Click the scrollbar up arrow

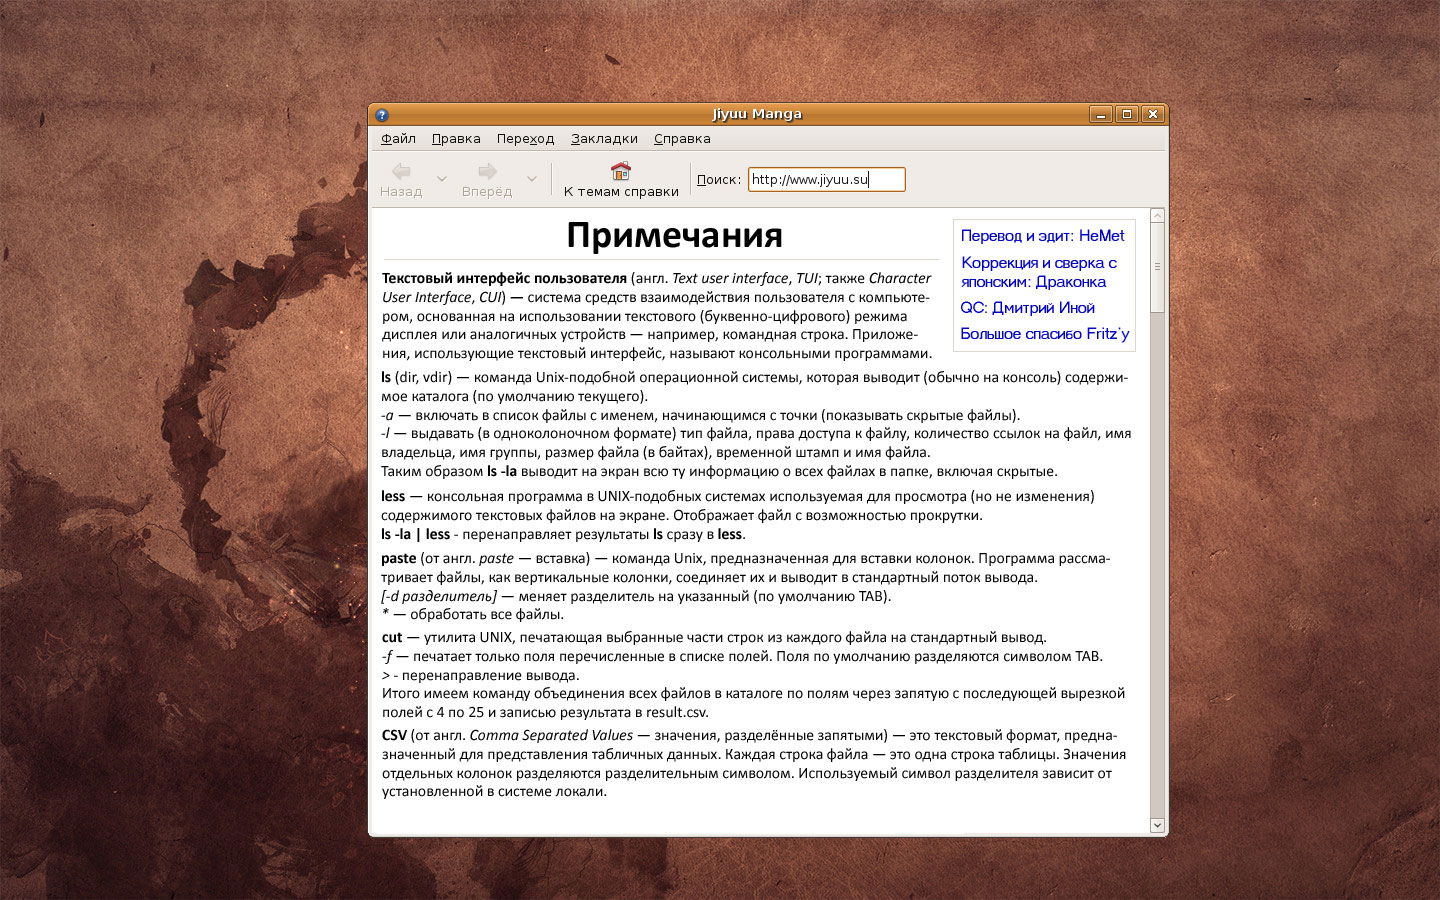(1157, 215)
